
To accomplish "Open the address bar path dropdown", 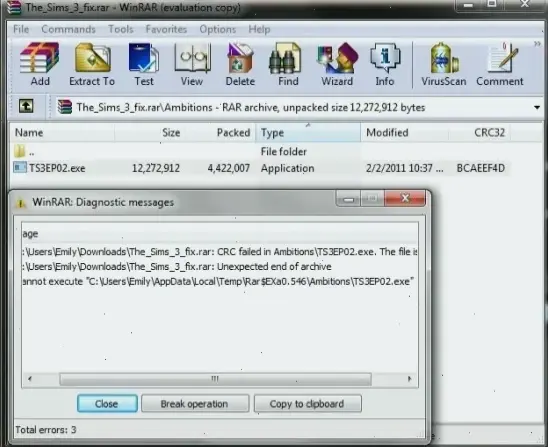I will click(x=537, y=108).
